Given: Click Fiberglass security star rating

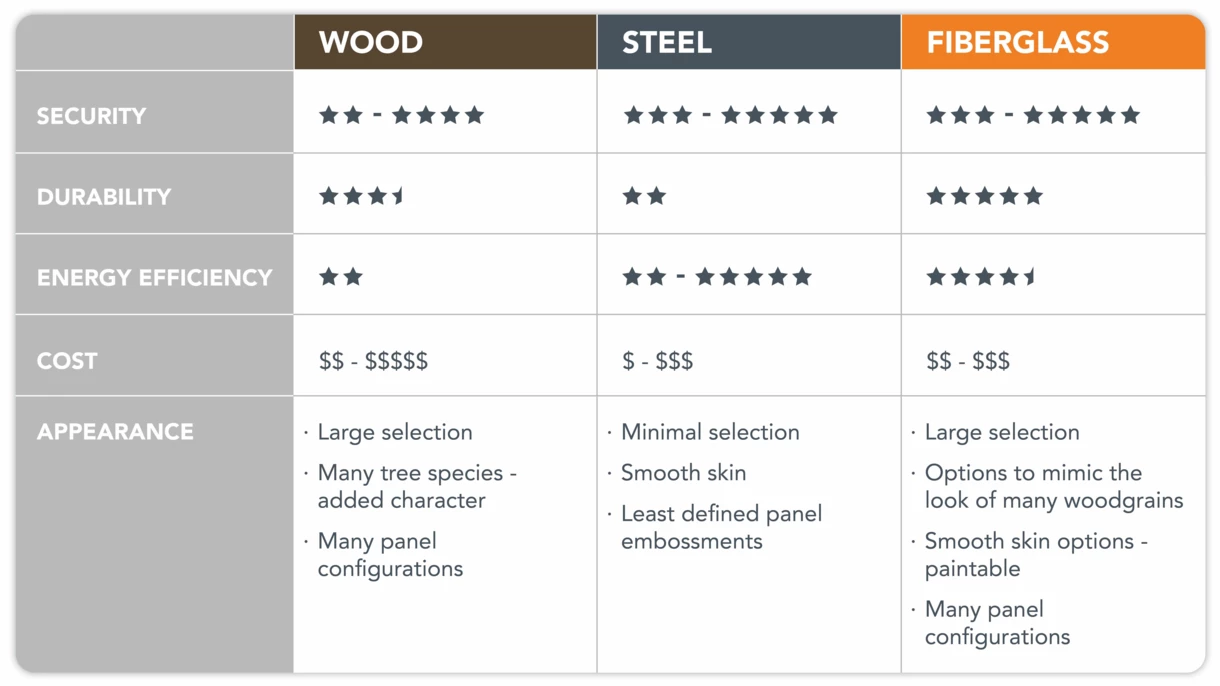Looking at the screenshot, I should coord(1033,115).
